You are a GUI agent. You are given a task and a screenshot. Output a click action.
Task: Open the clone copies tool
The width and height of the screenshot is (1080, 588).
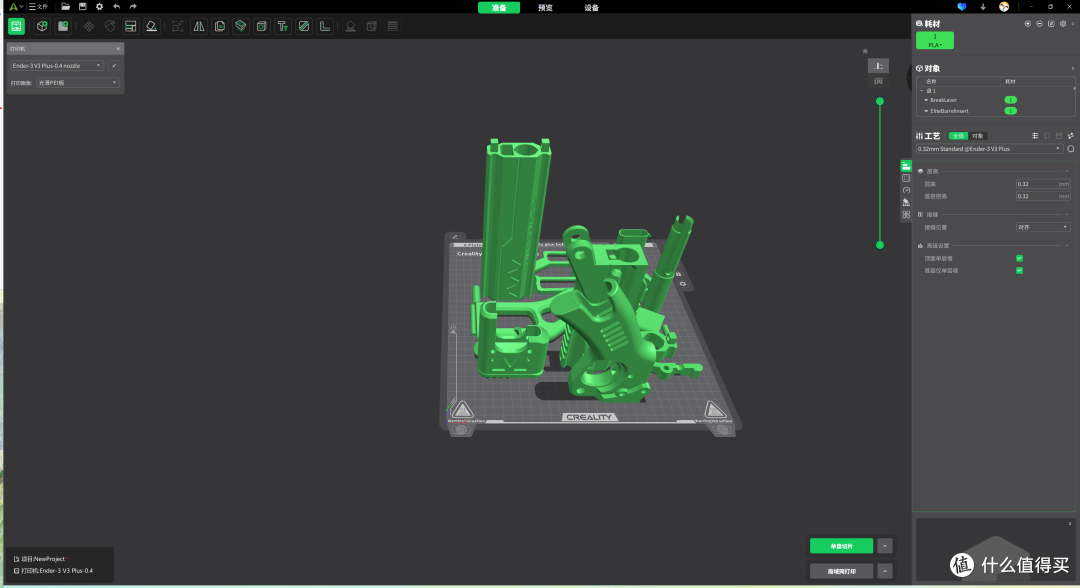pos(220,26)
